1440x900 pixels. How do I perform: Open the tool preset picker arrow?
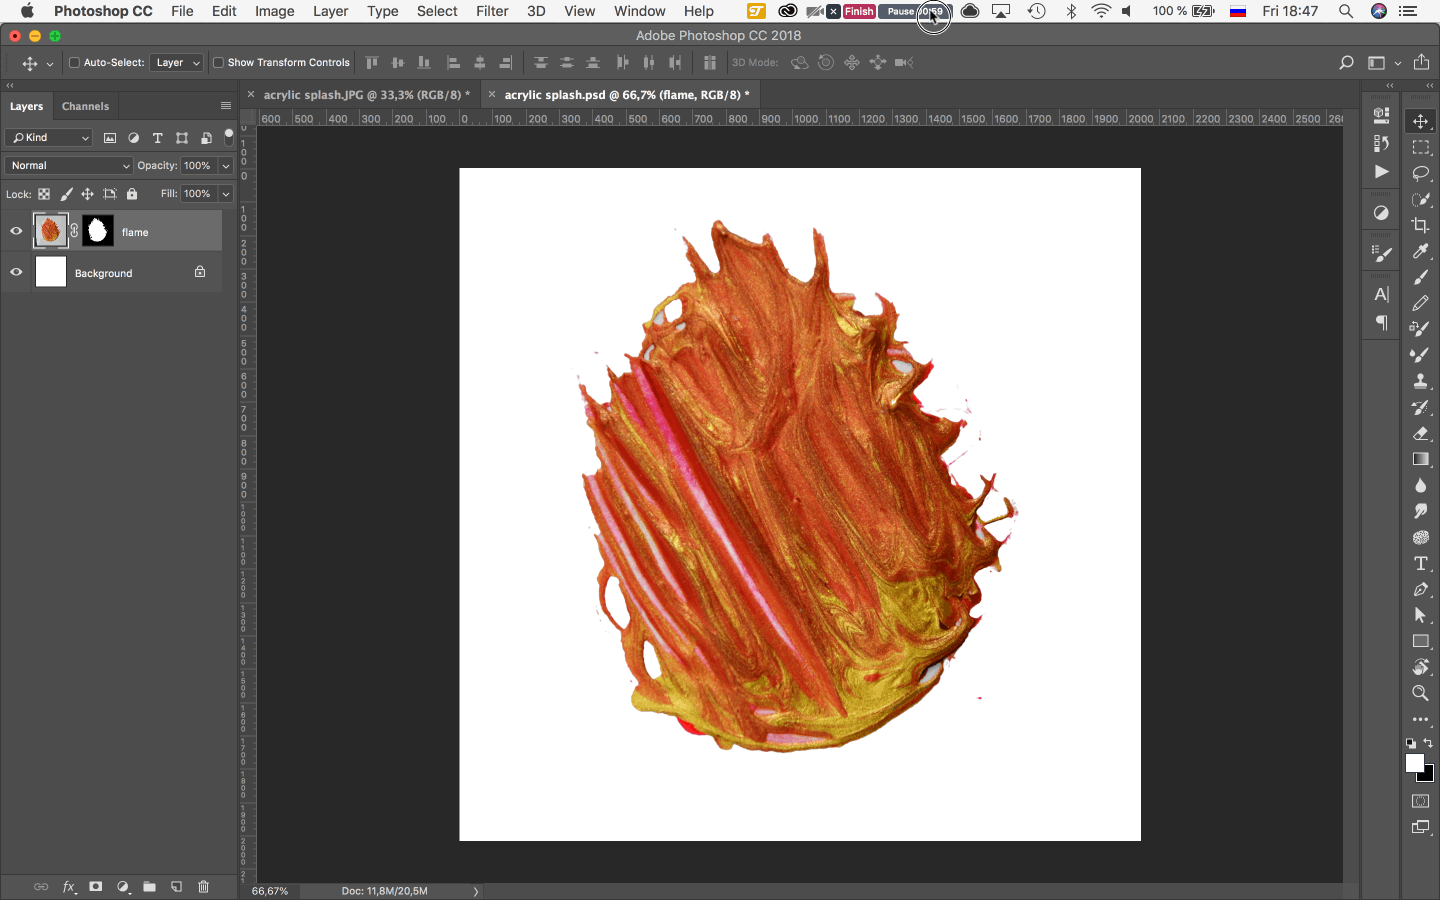pos(49,64)
